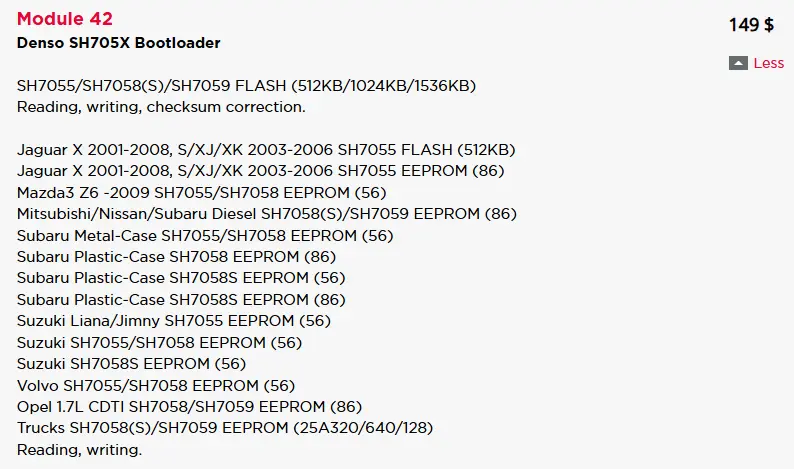Click the 149 $ price
The width and height of the screenshot is (794, 469).
pyautogui.click(x=751, y=25)
